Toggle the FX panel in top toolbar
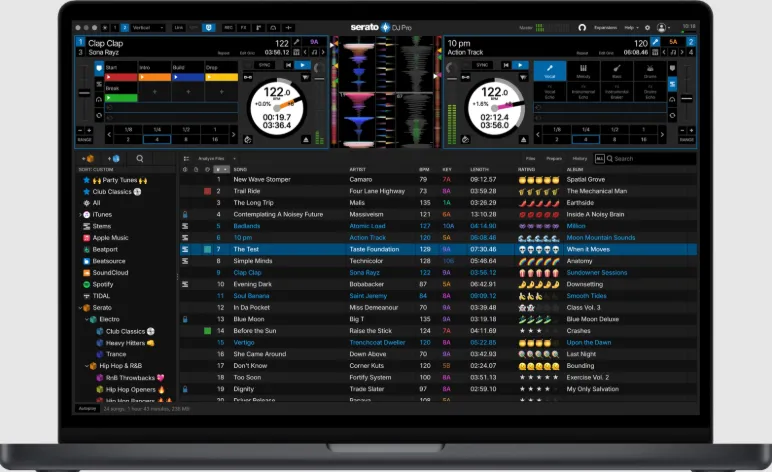 pyautogui.click(x=243, y=28)
